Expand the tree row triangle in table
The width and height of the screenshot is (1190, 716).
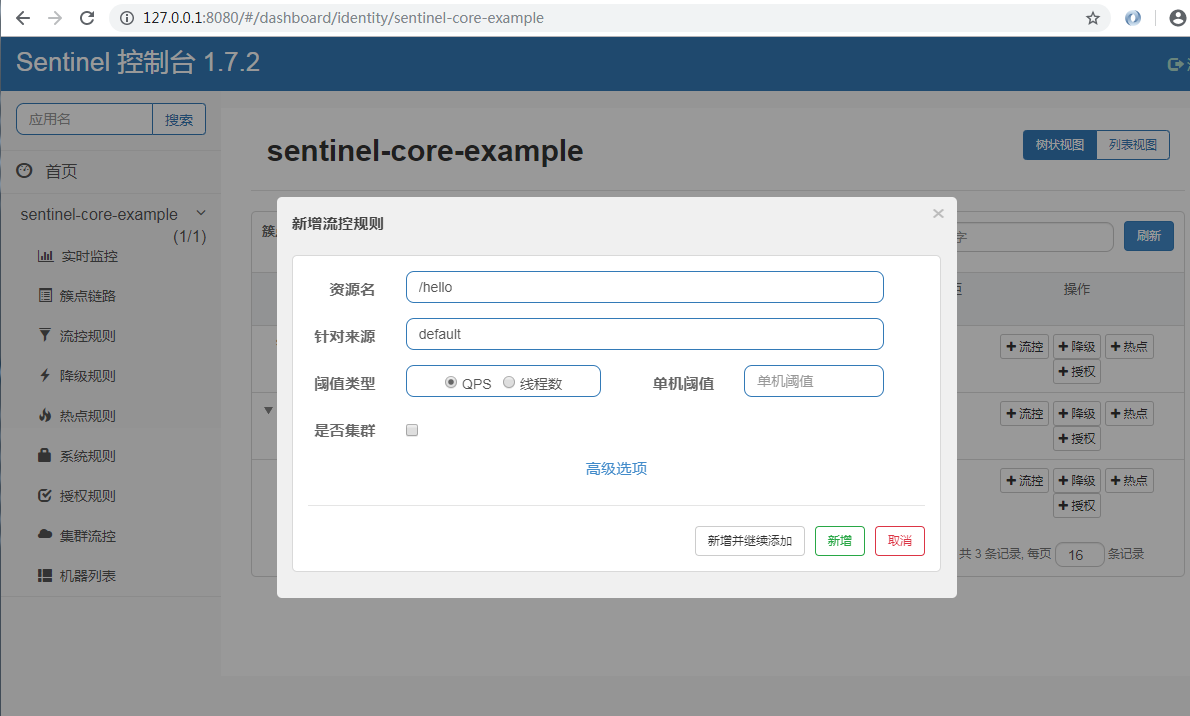coord(268,411)
